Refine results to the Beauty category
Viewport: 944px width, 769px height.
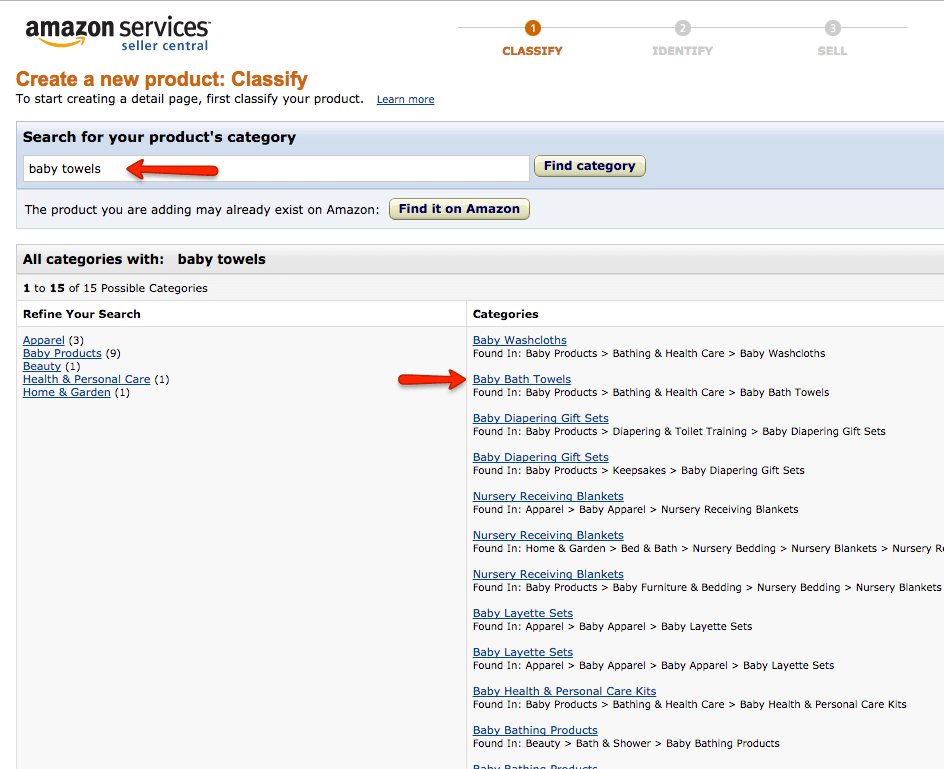coord(42,366)
